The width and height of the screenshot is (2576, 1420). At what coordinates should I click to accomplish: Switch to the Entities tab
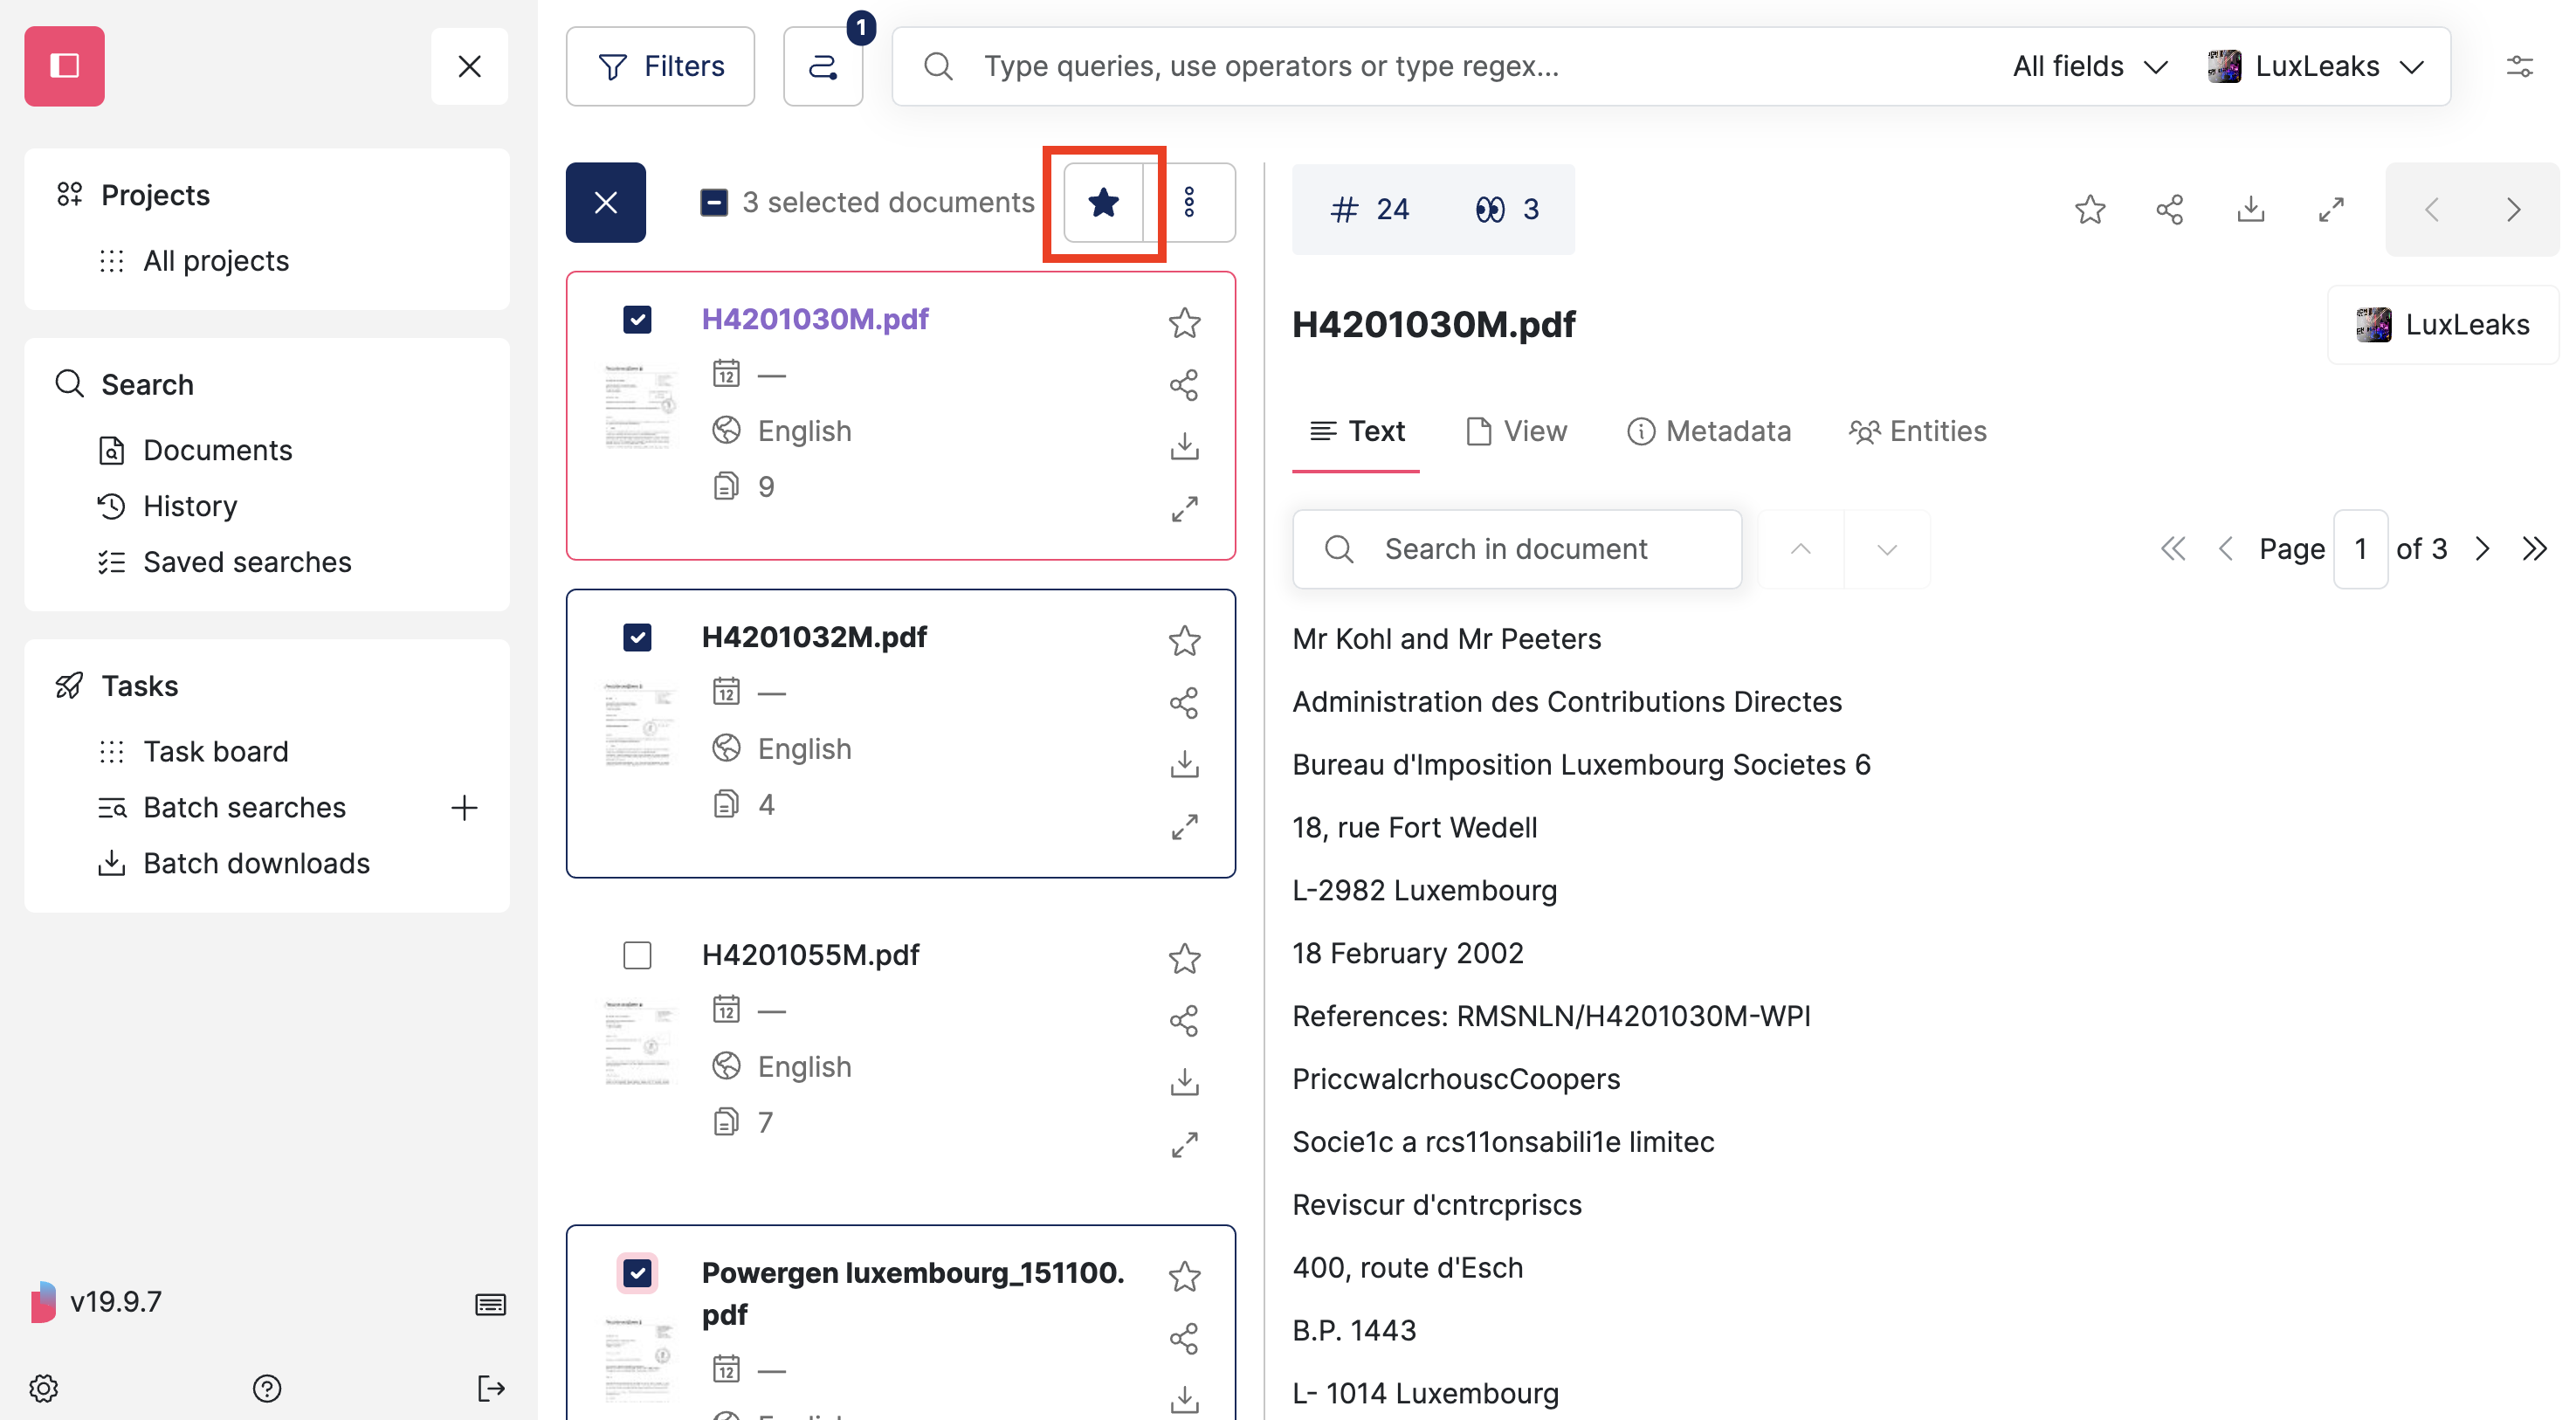click(1918, 432)
